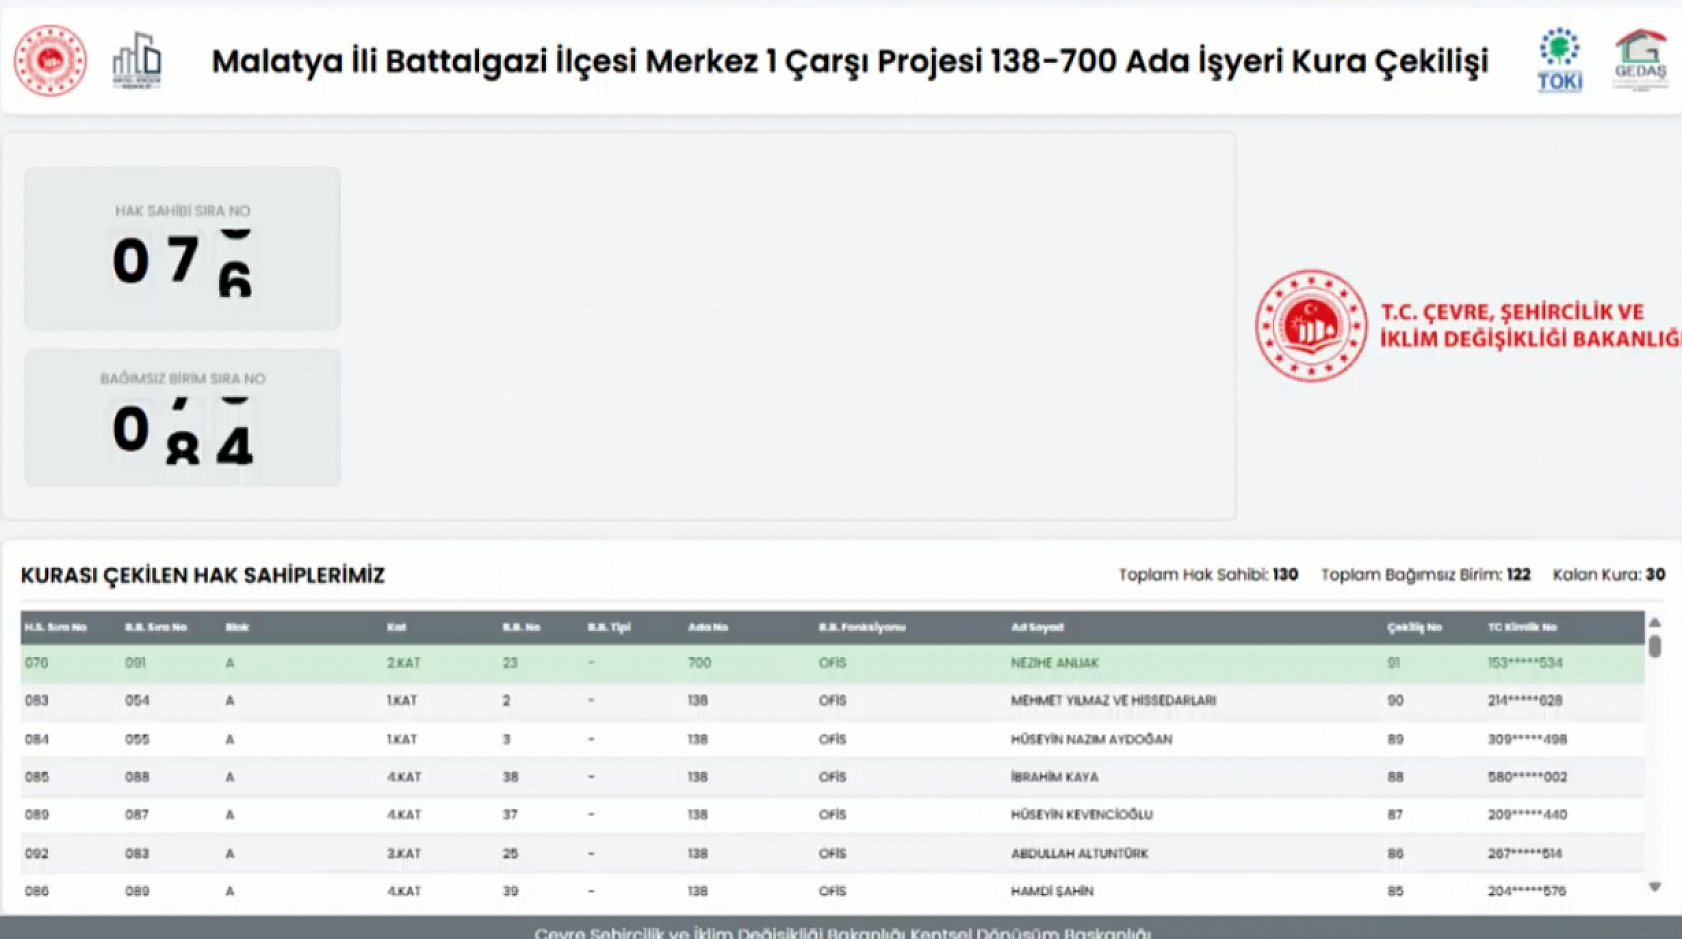Click the scrollbar down arrow on the table
Image resolution: width=1682 pixels, height=939 pixels.
[1655, 884]
